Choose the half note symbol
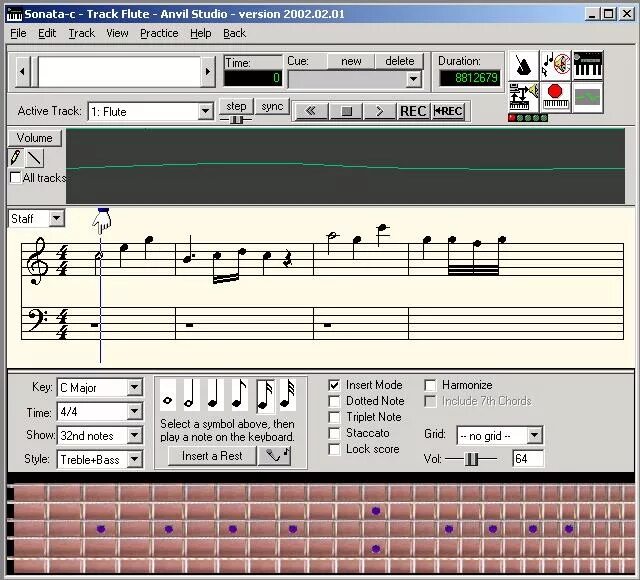The width and height of the screenshot is (640, 580). [191, 395]
